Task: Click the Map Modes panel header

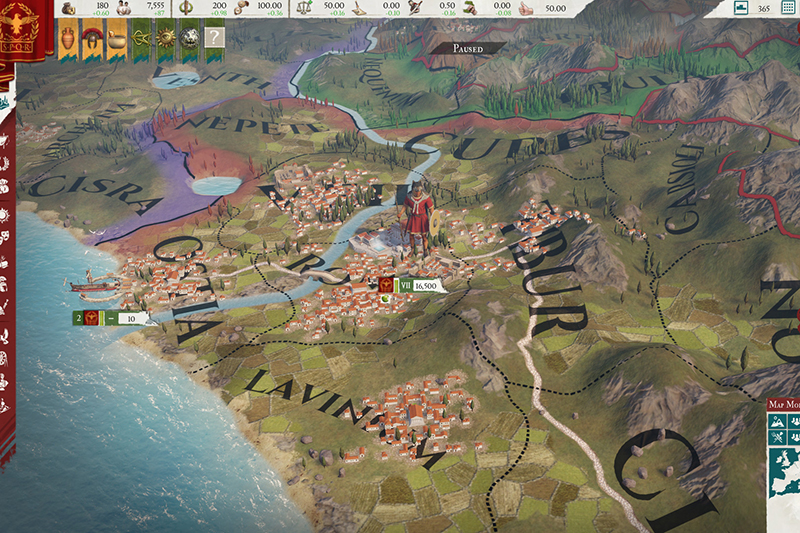Action: point(783,404)
